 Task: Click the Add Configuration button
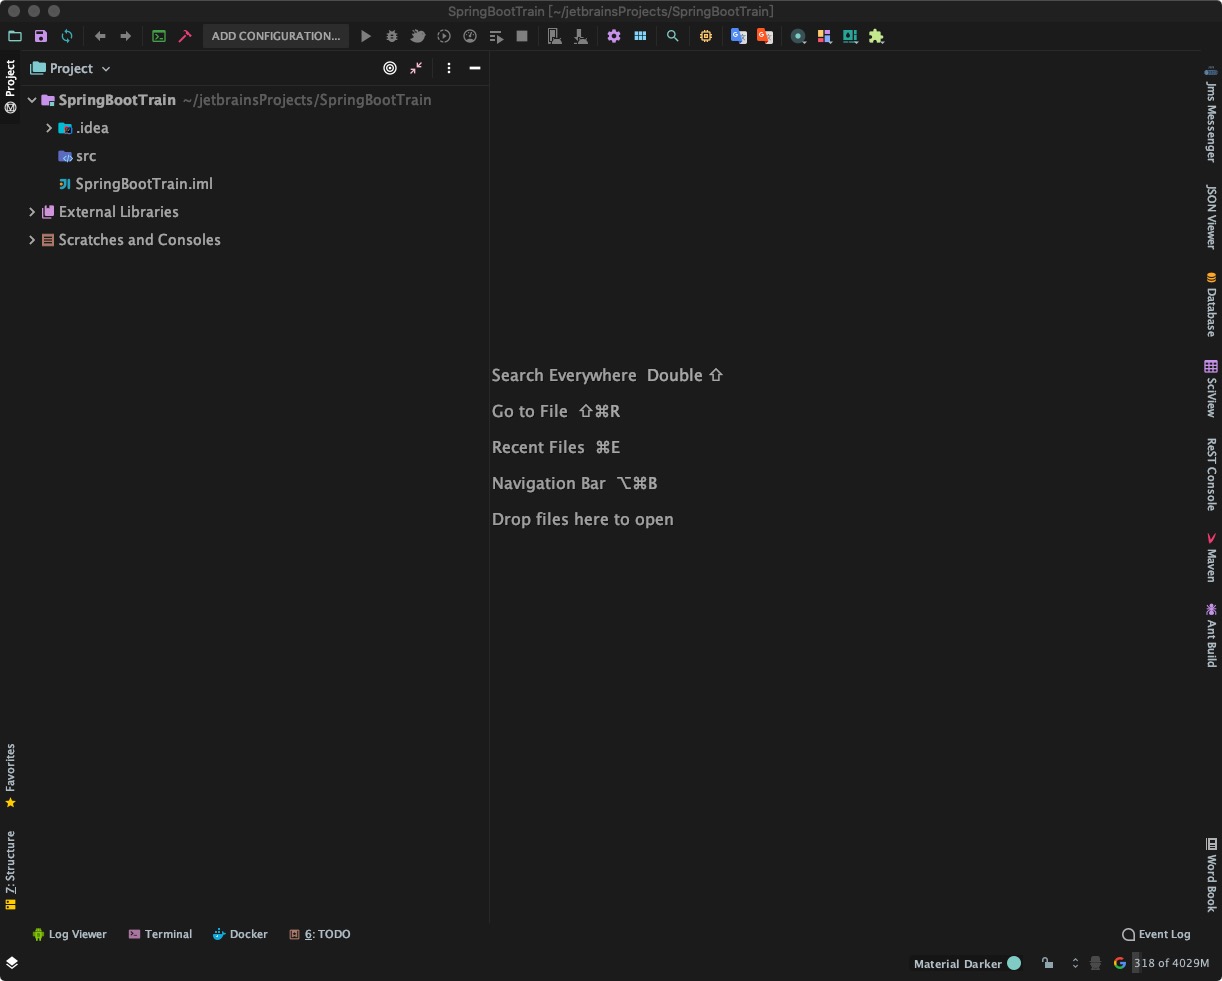coord(275,36)
